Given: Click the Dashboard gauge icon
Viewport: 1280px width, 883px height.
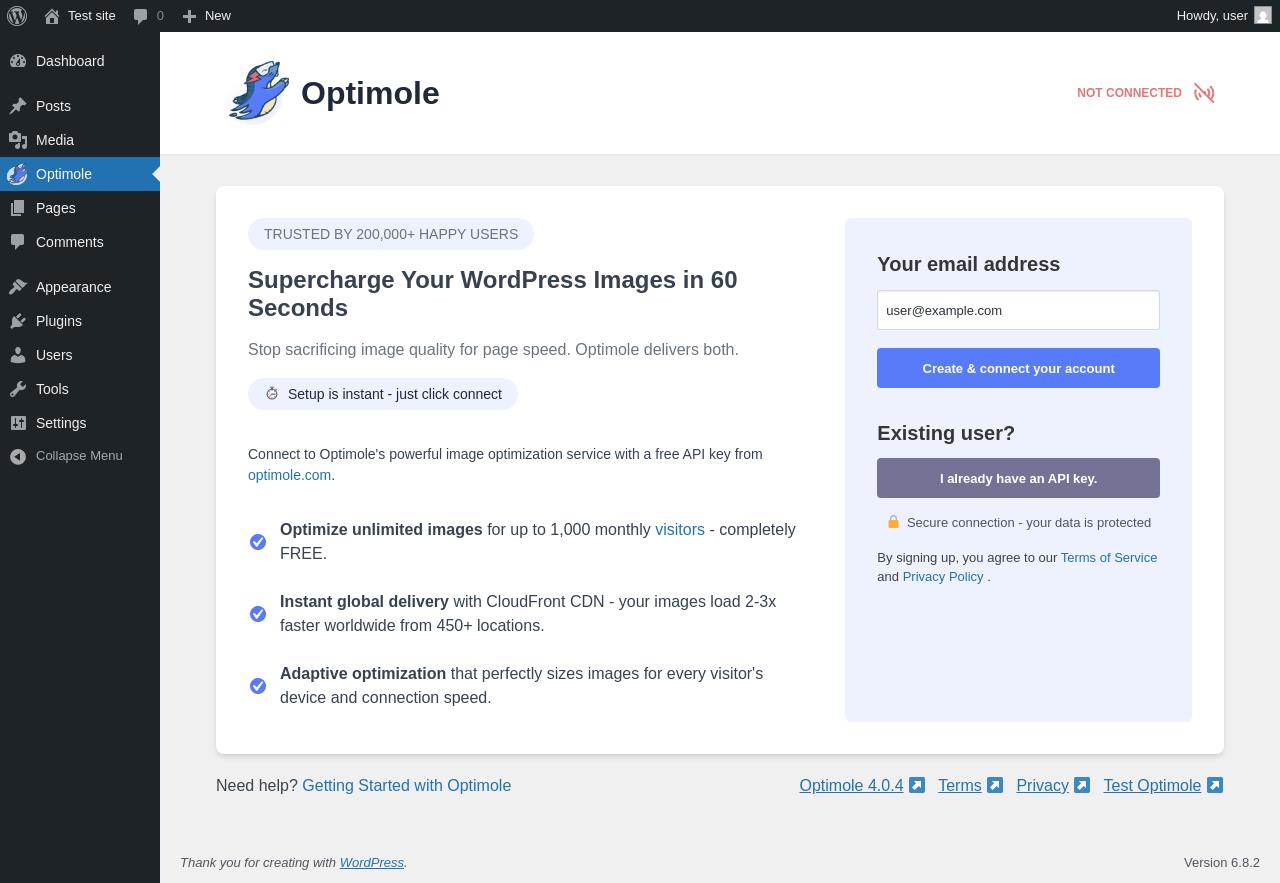Looking at the screenshot, I should (18, 61).
